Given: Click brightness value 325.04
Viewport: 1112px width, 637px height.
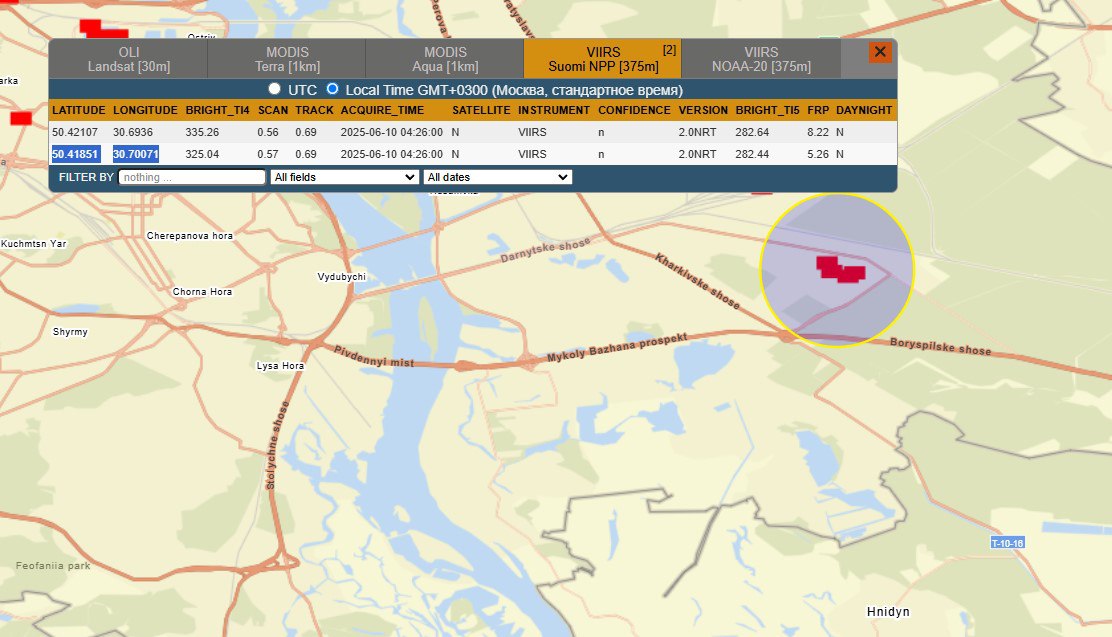Looking at the screenshot, I should pyautogui.click(x=202, y=154).
